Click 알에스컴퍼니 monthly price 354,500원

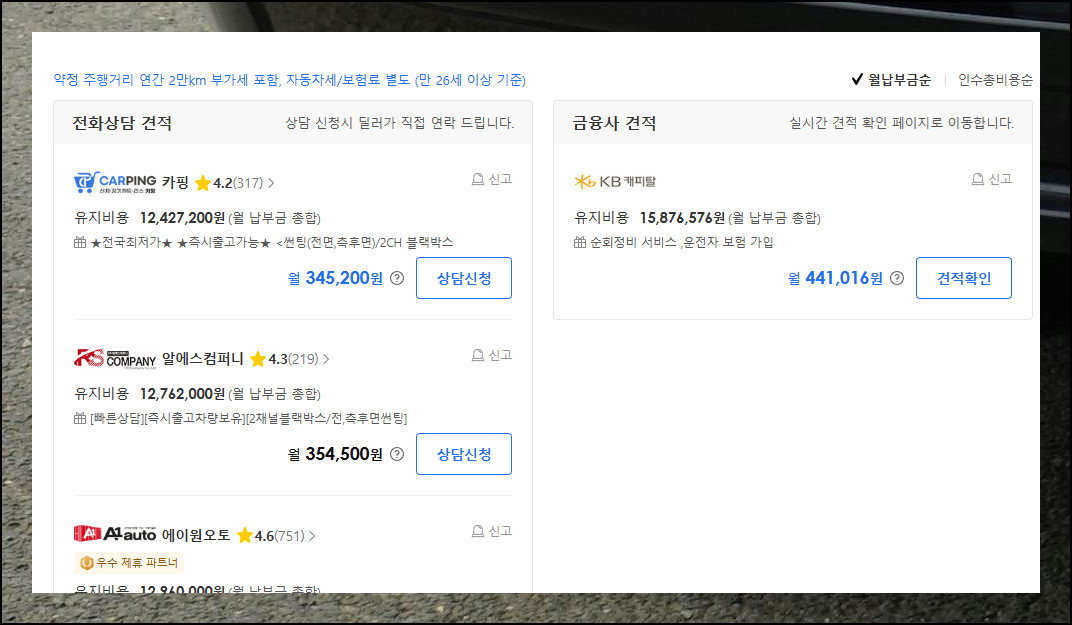tap(335, 454)
